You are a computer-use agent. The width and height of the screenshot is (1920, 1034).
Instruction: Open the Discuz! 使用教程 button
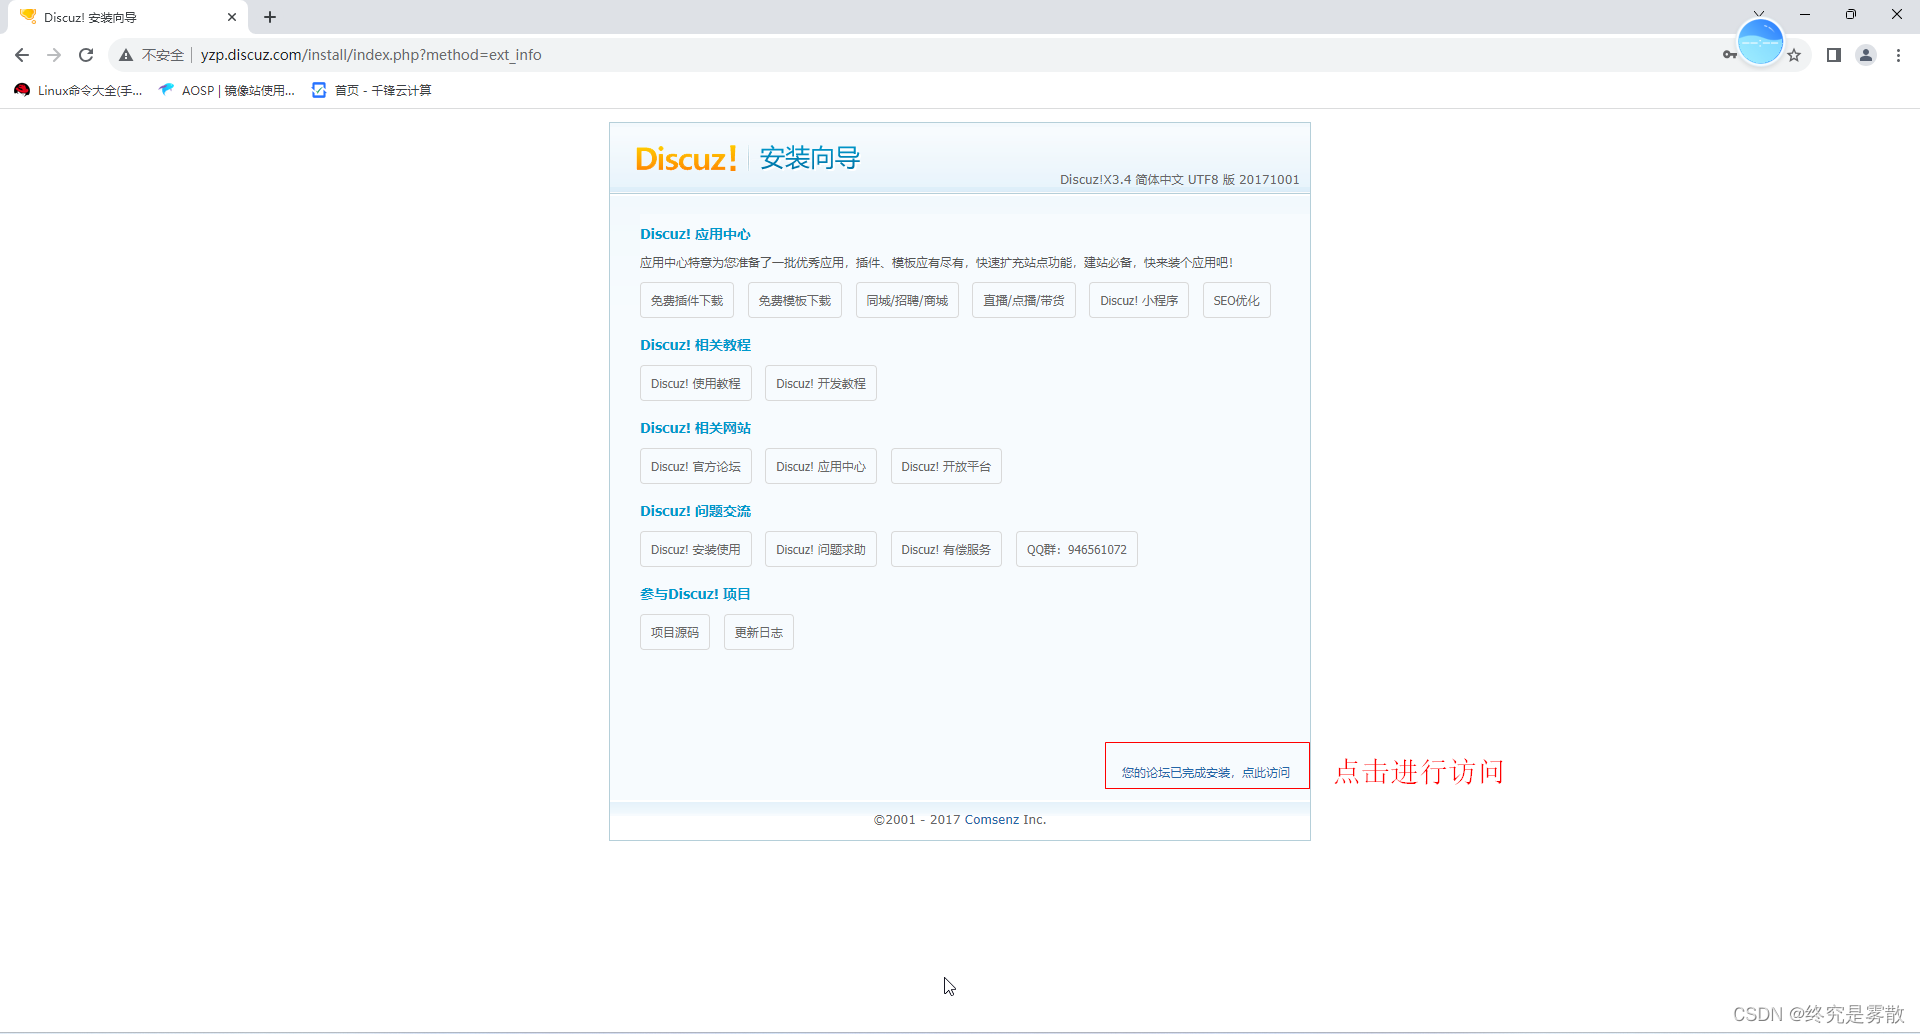tap(696, 383)
